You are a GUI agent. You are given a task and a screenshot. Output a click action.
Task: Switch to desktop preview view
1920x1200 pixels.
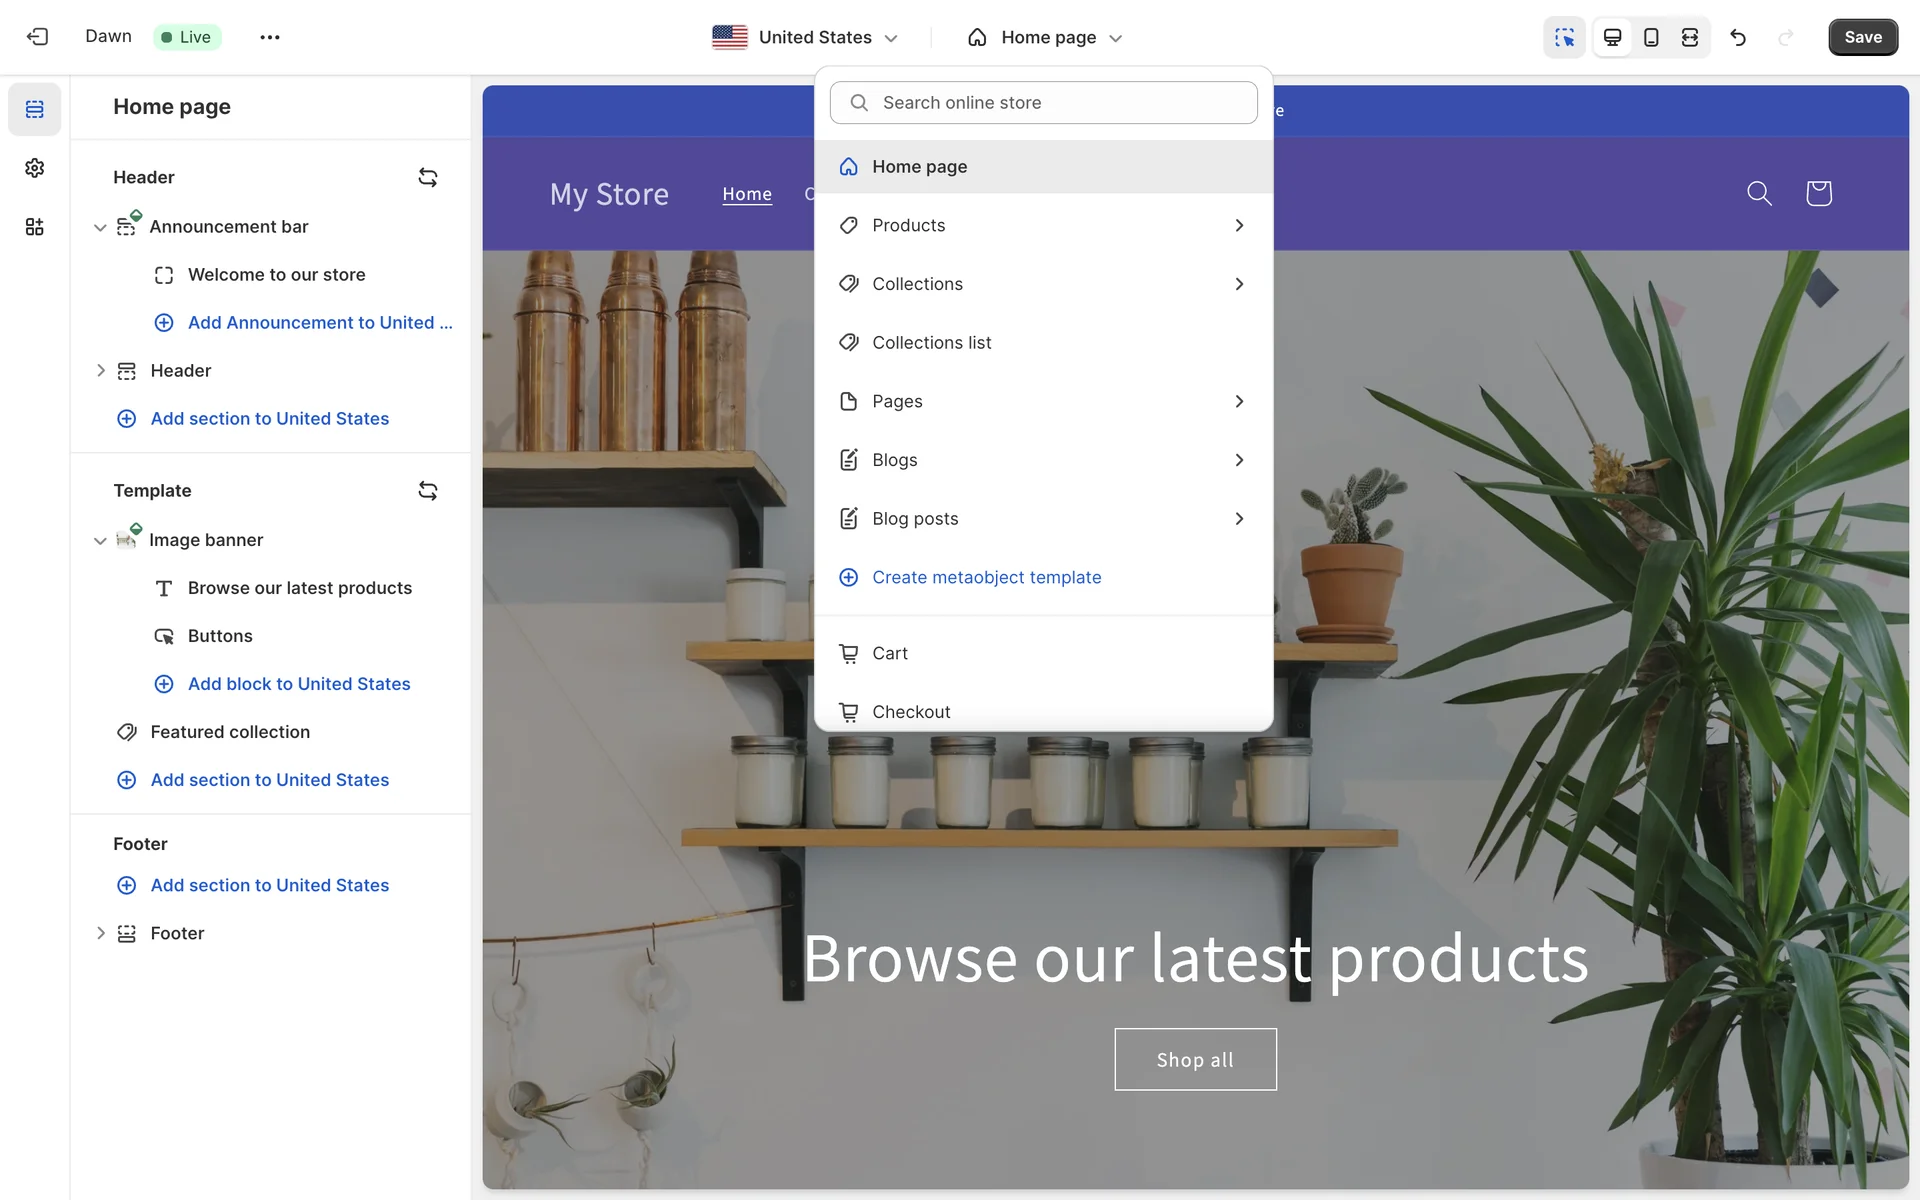(1612, 37)
